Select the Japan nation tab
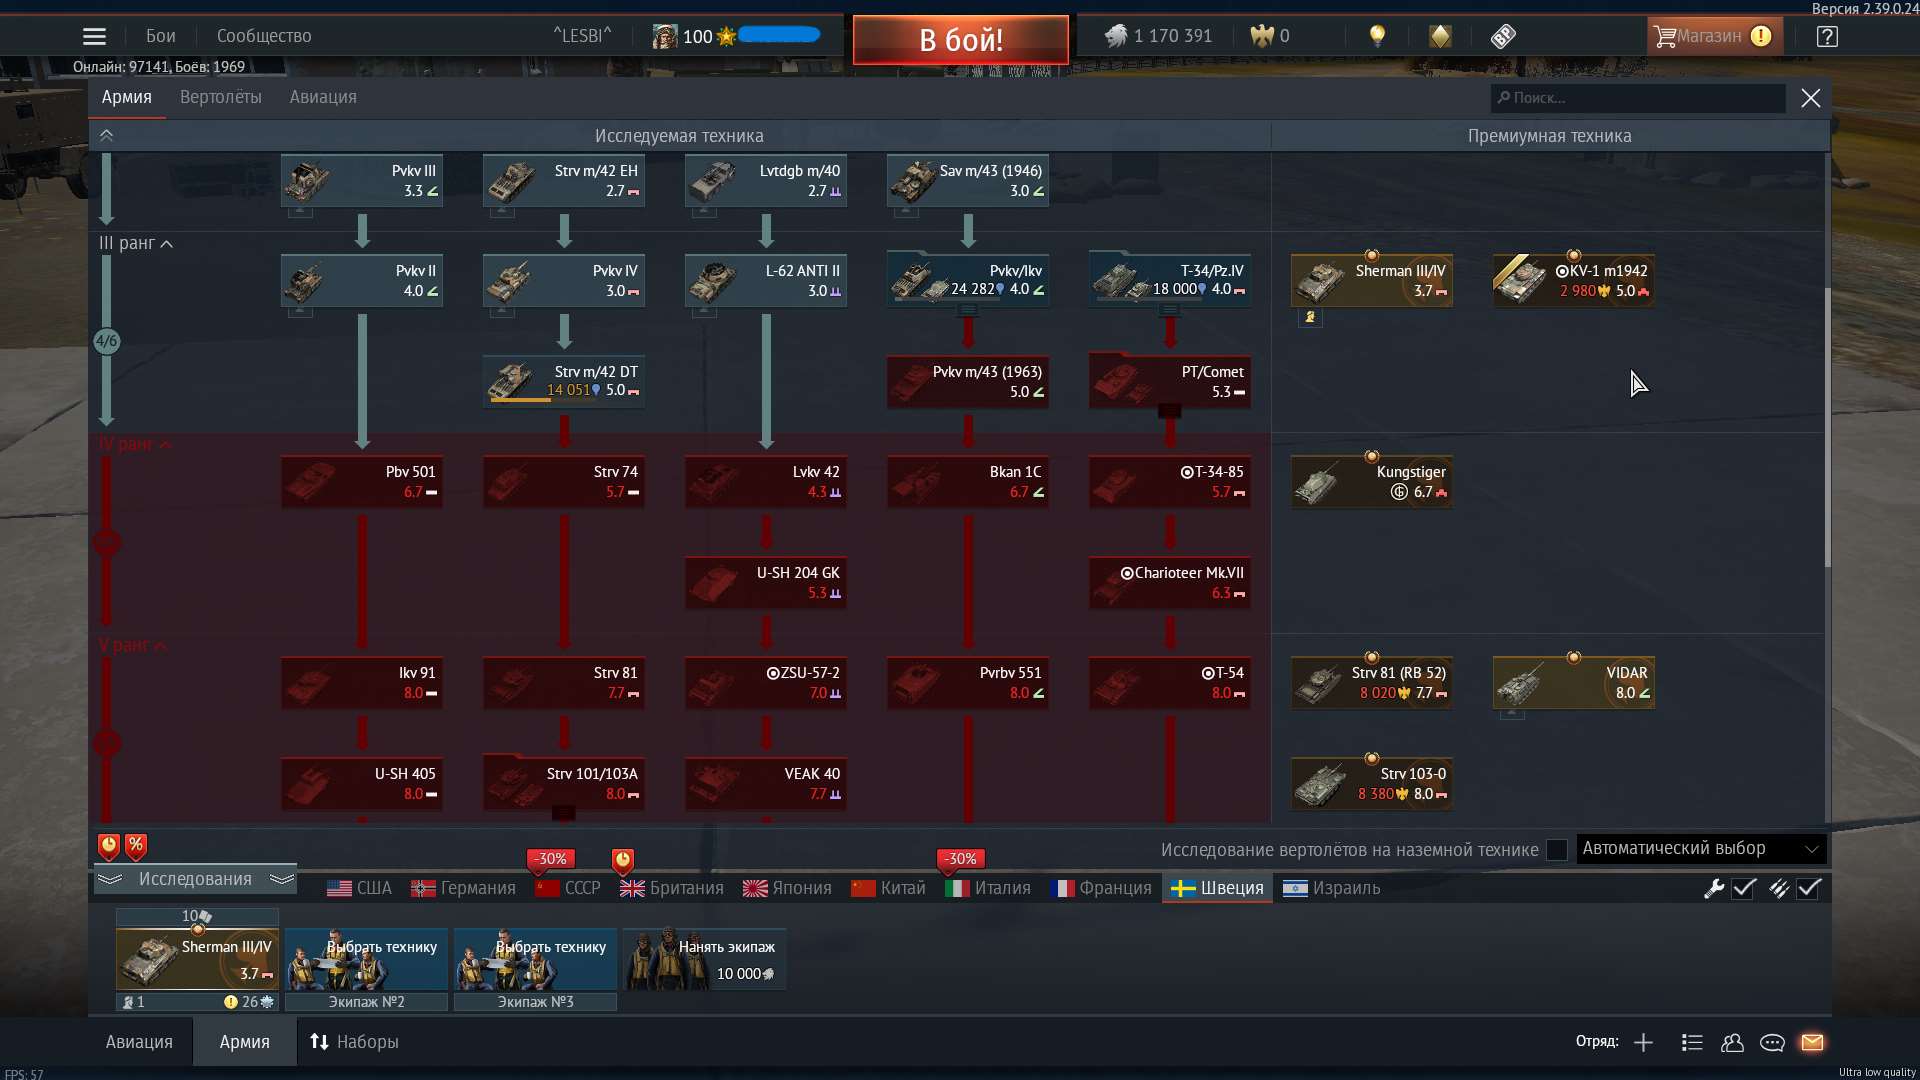The image size is (1920, 1080). click(787, 888)
